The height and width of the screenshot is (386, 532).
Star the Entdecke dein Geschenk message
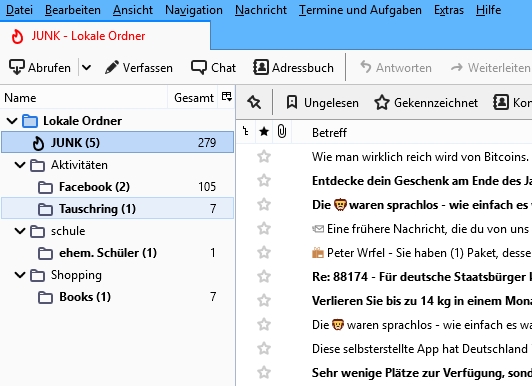coord(264,180)
